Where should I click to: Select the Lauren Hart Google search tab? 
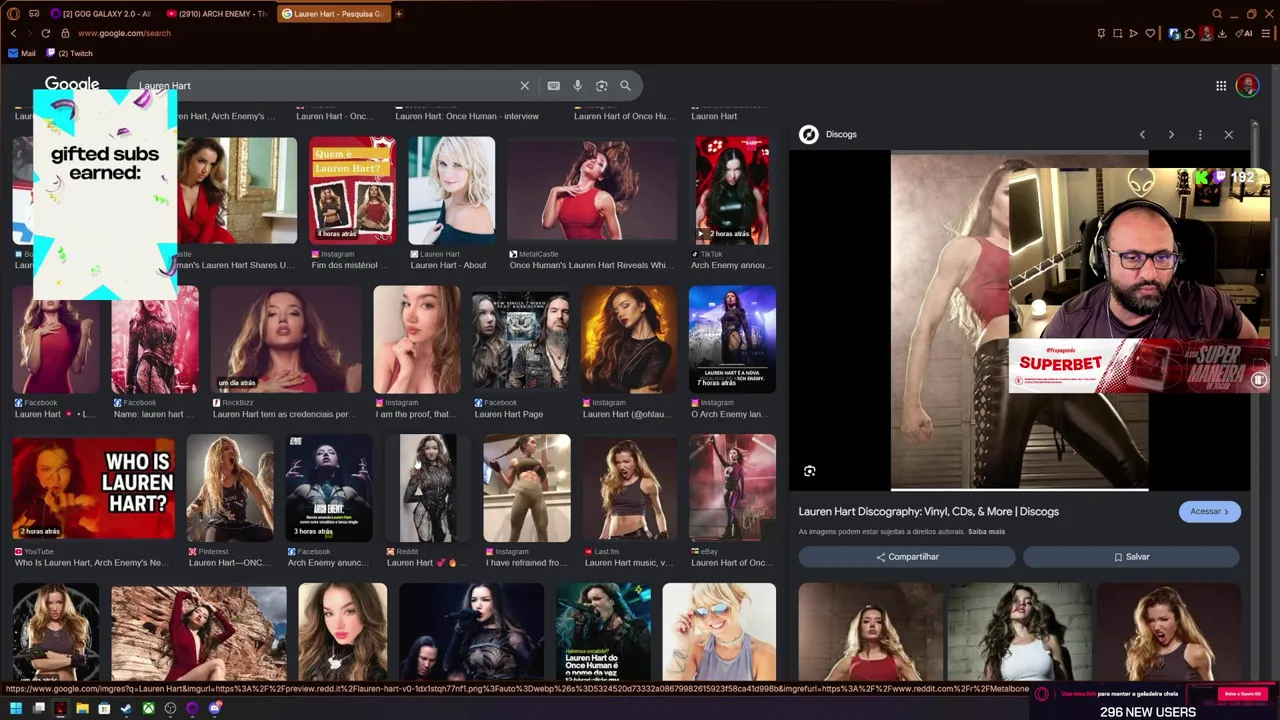coord(333,14)
